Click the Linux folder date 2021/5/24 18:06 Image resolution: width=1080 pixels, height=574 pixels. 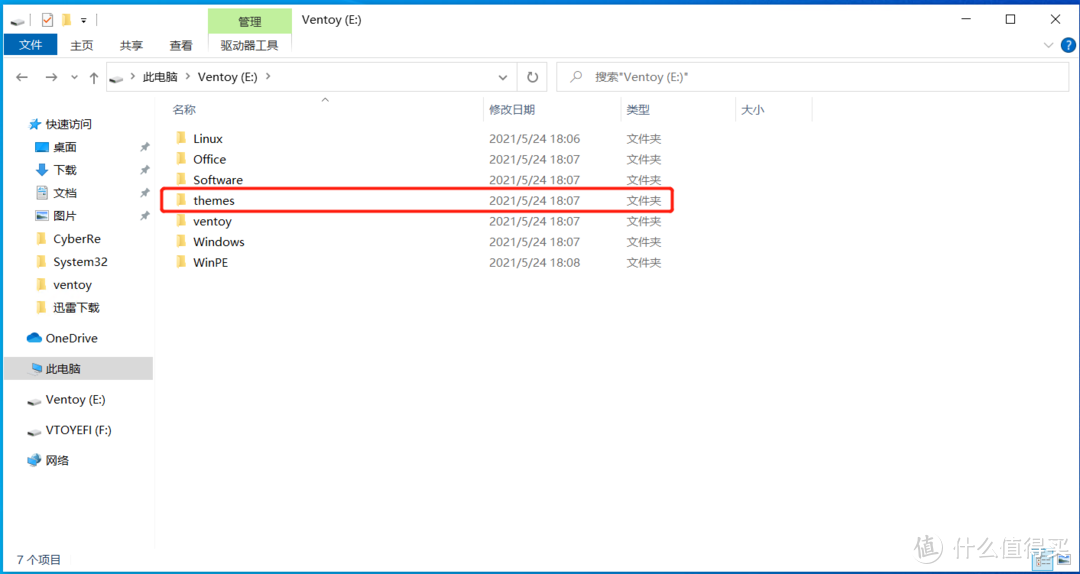click(534, 139)
